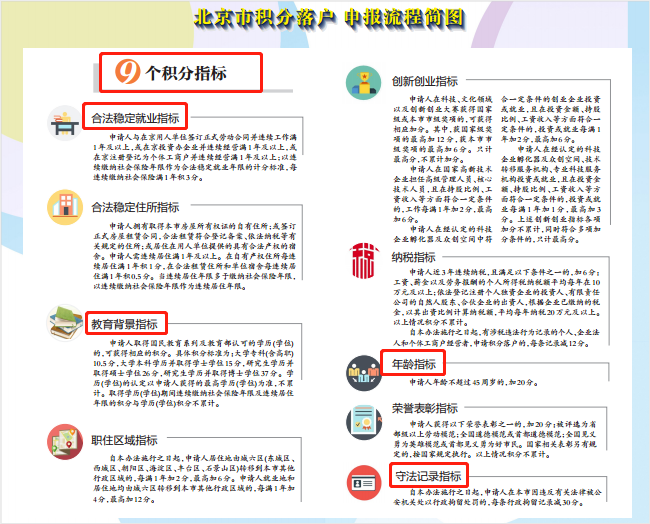
Task: Click the 北京市积分落户 申报流程简图 title
Action: click(x=327, y=17)
